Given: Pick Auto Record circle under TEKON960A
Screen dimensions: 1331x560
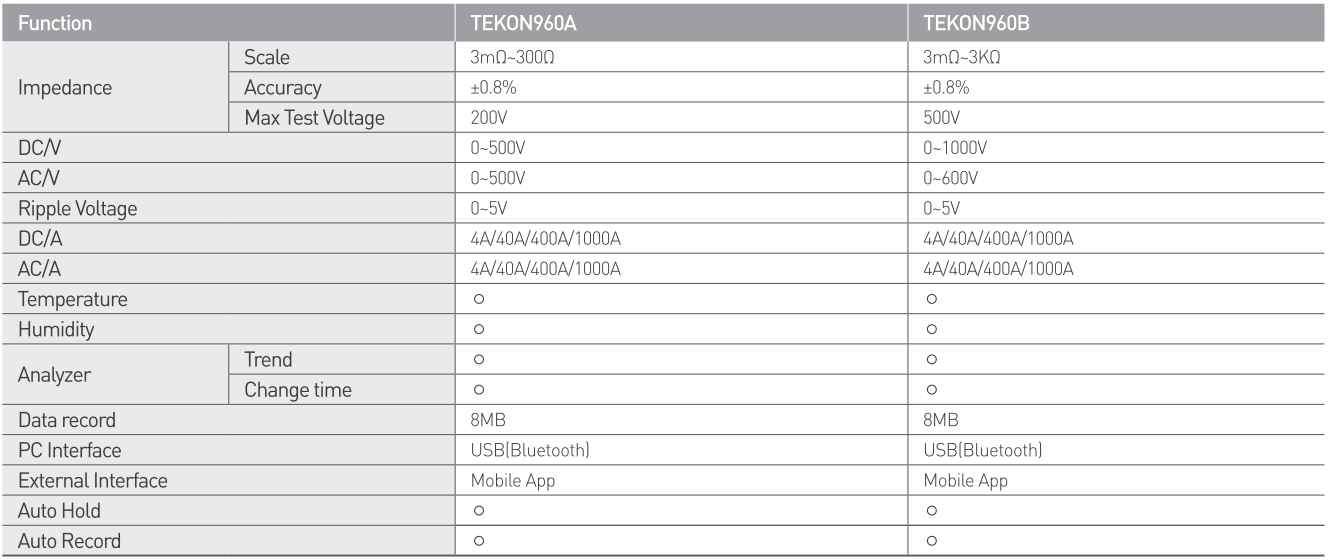Looking at the screenshot, I should tap(478, 541).
